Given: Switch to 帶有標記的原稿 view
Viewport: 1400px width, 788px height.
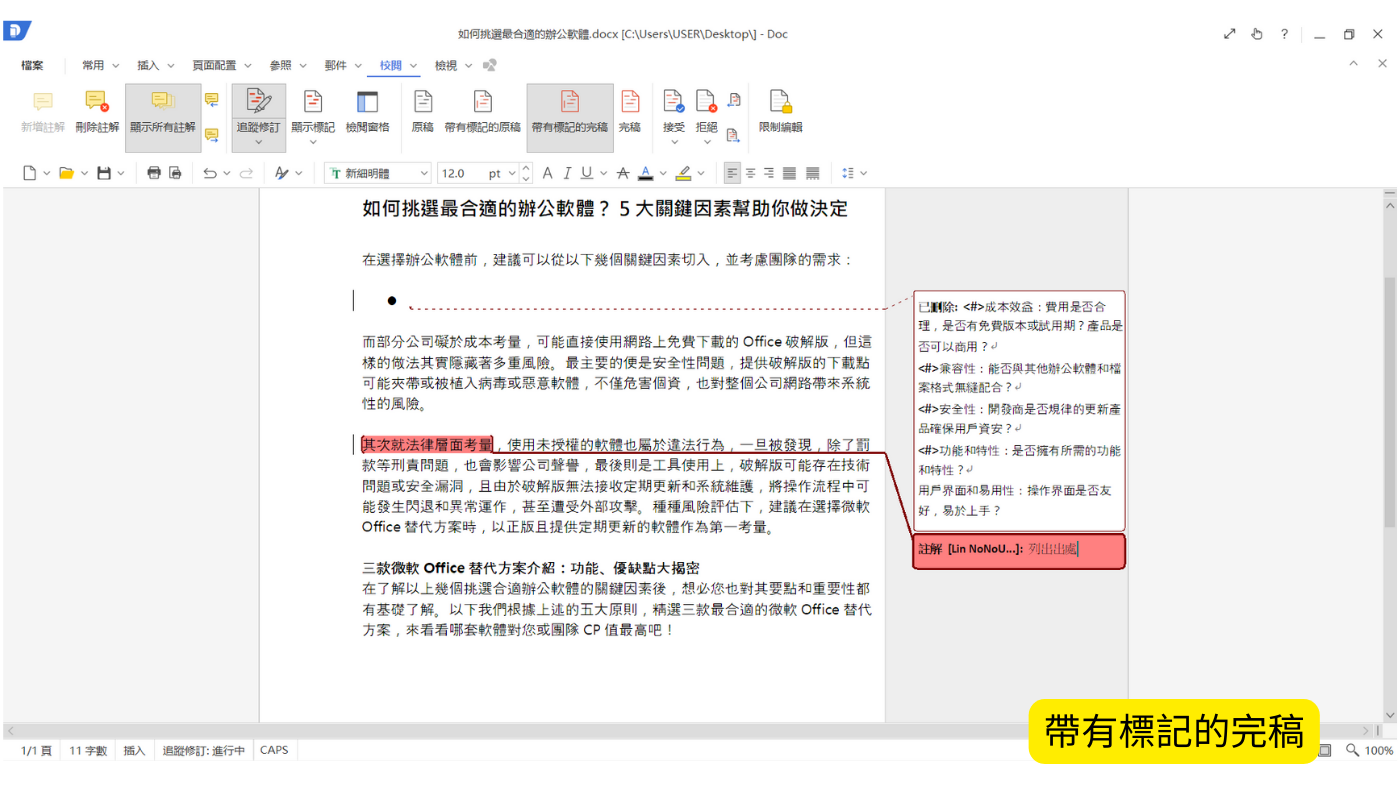Looking at the screenshot, I should click(x=483, y=111).
